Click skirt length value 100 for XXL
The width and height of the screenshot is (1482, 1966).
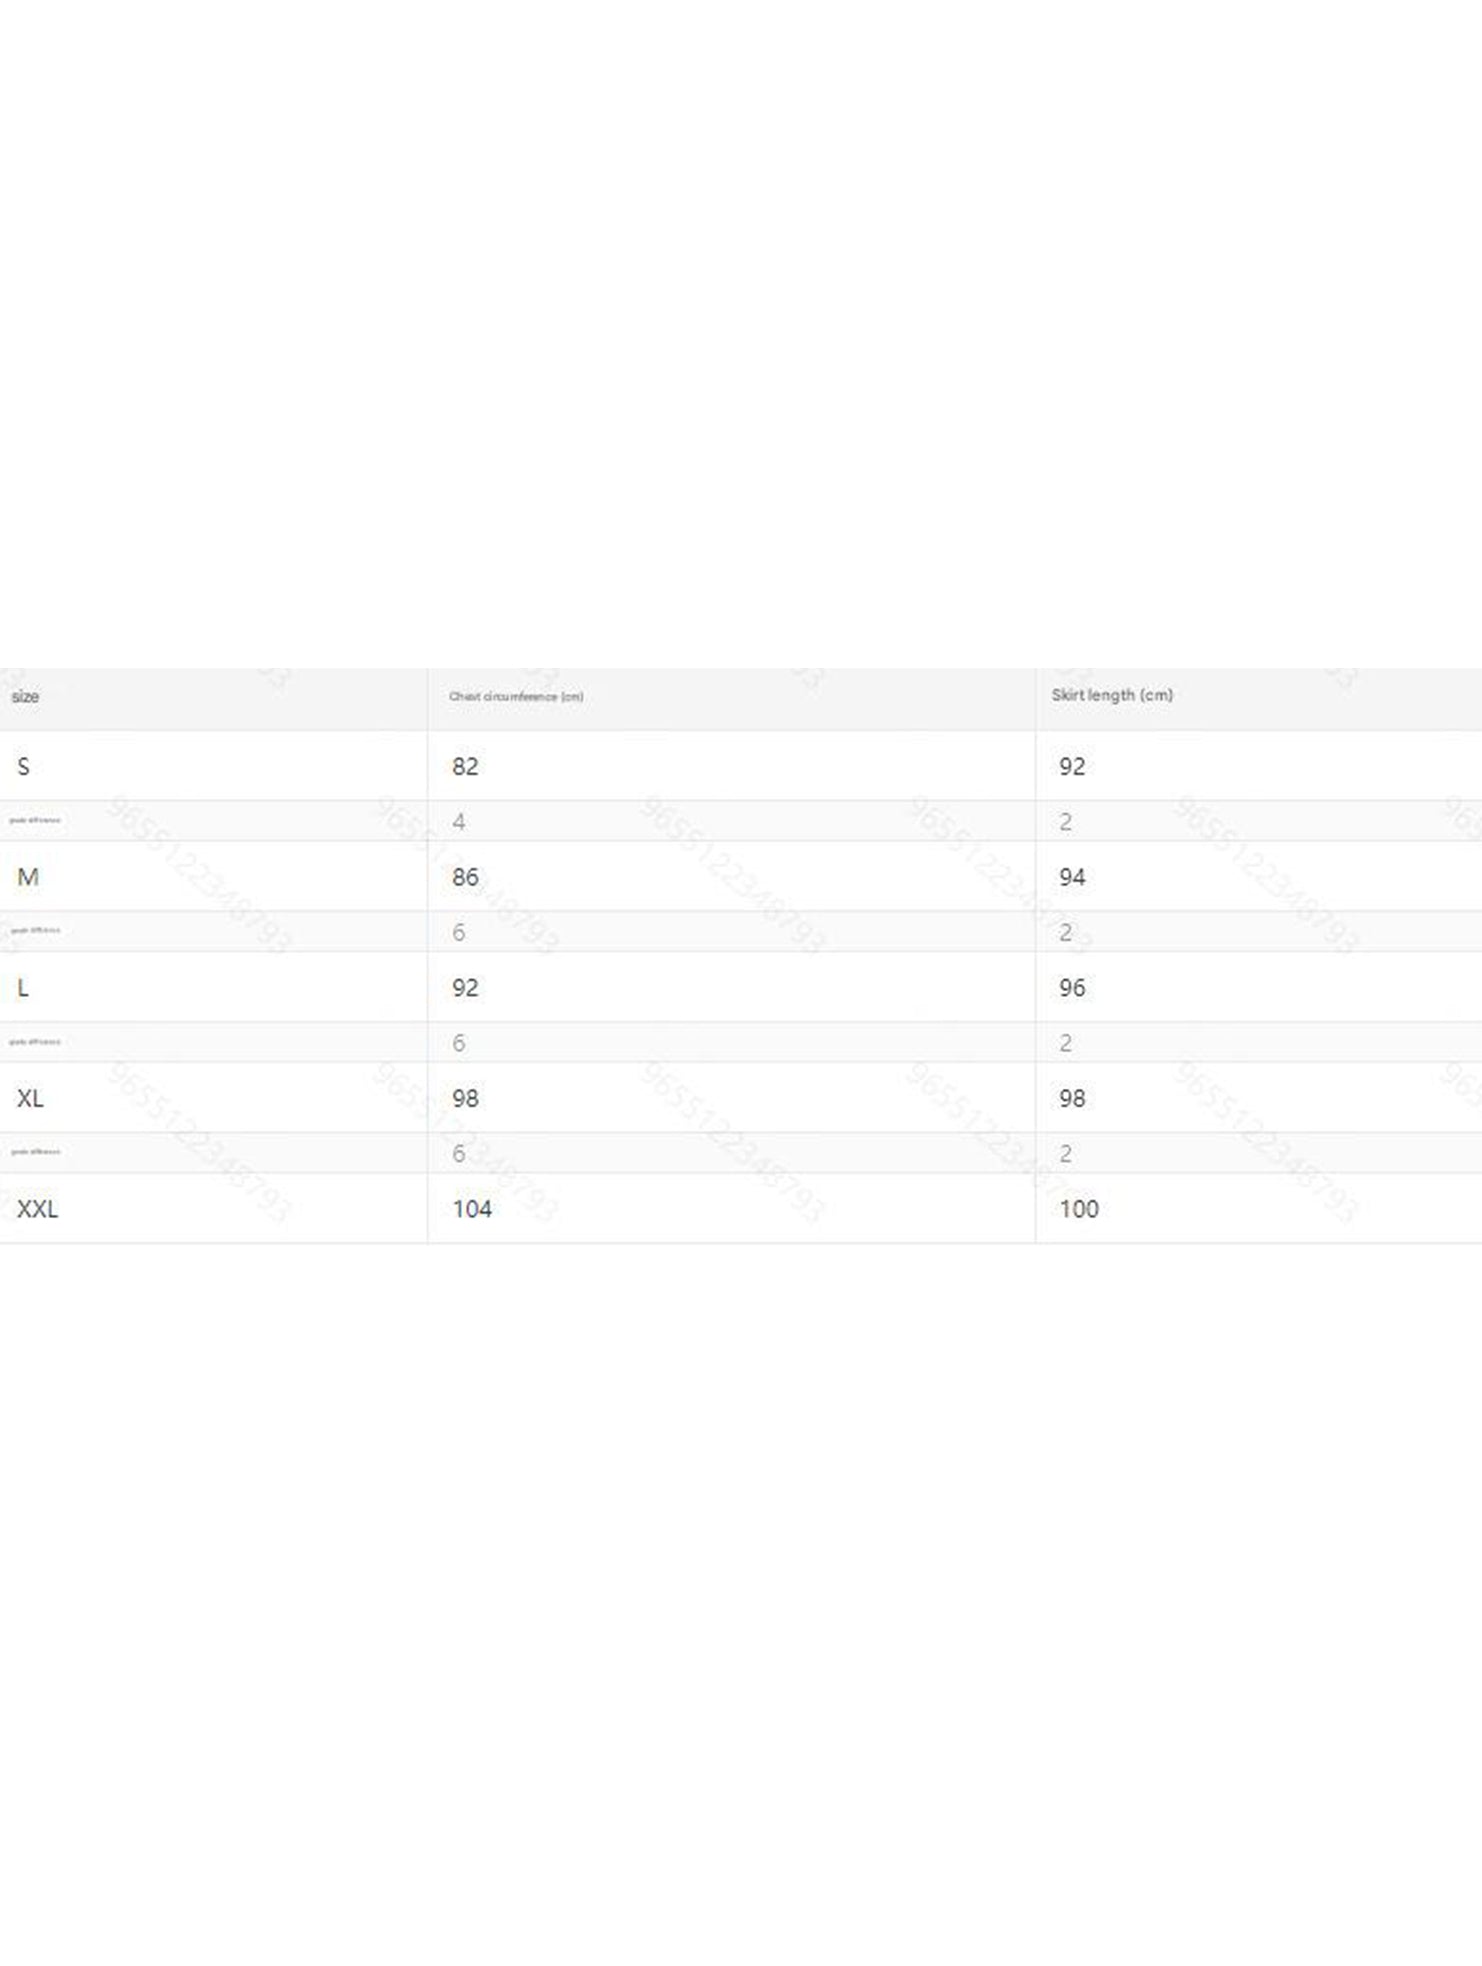coord(1079,1209)
